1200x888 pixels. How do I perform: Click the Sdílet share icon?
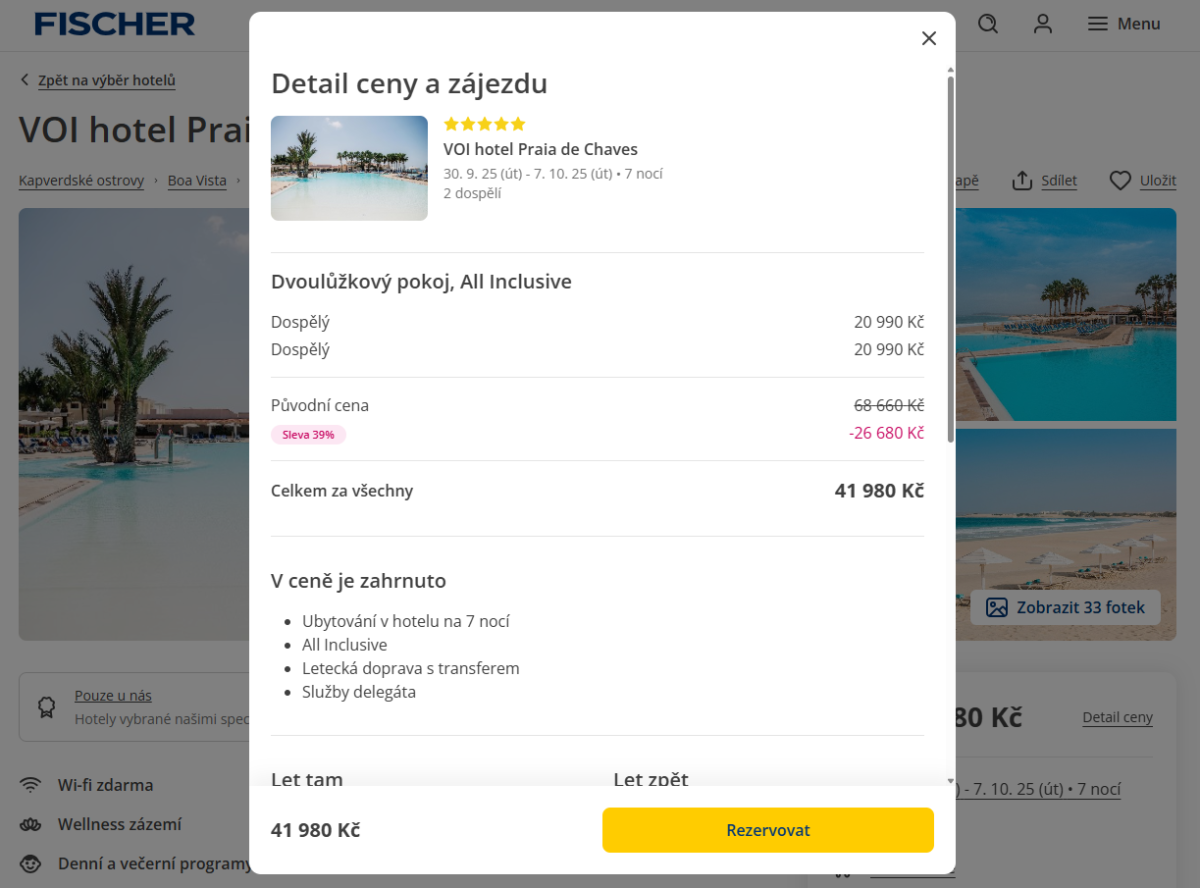[1022, 181]
